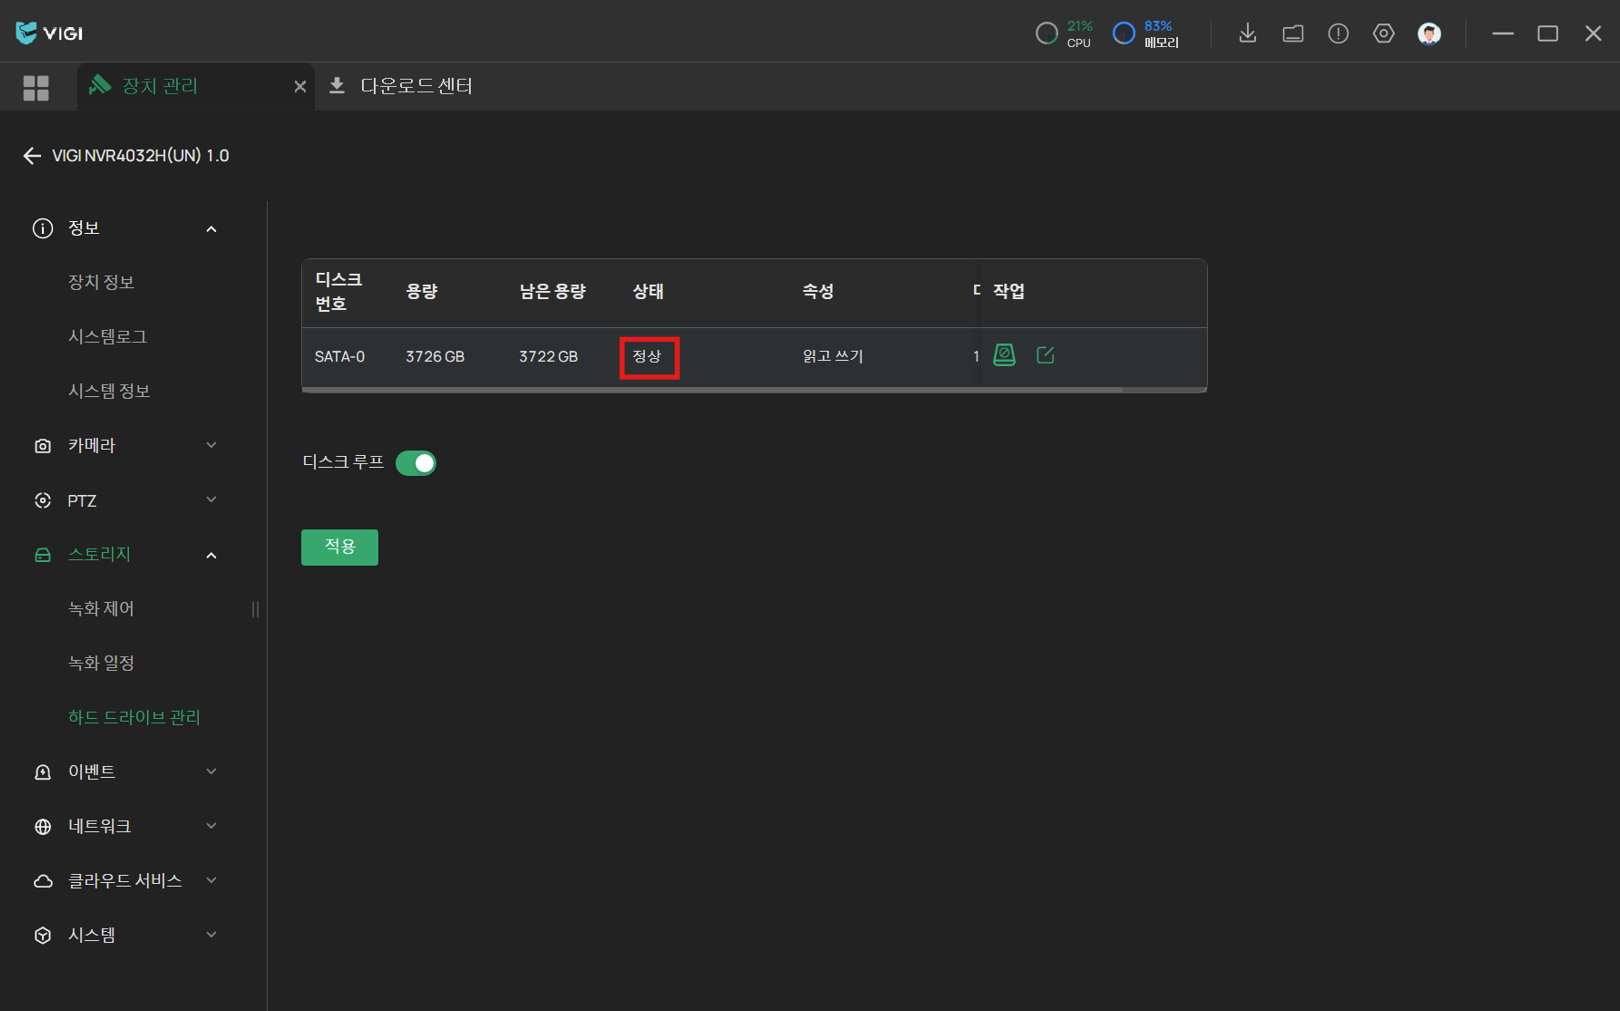Expand the PTZ sidebar section

[x=125, y=500]
